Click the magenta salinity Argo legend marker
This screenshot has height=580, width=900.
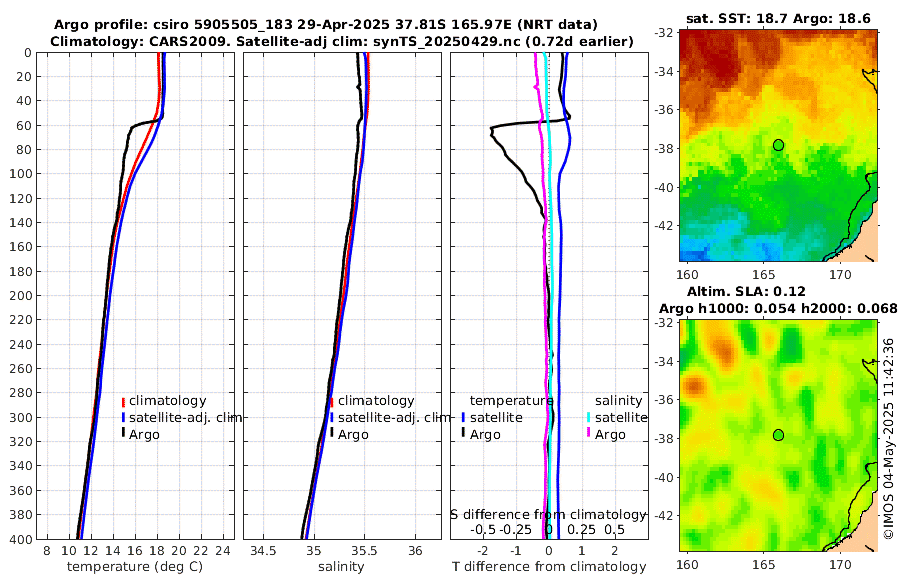tap(589, 434)
